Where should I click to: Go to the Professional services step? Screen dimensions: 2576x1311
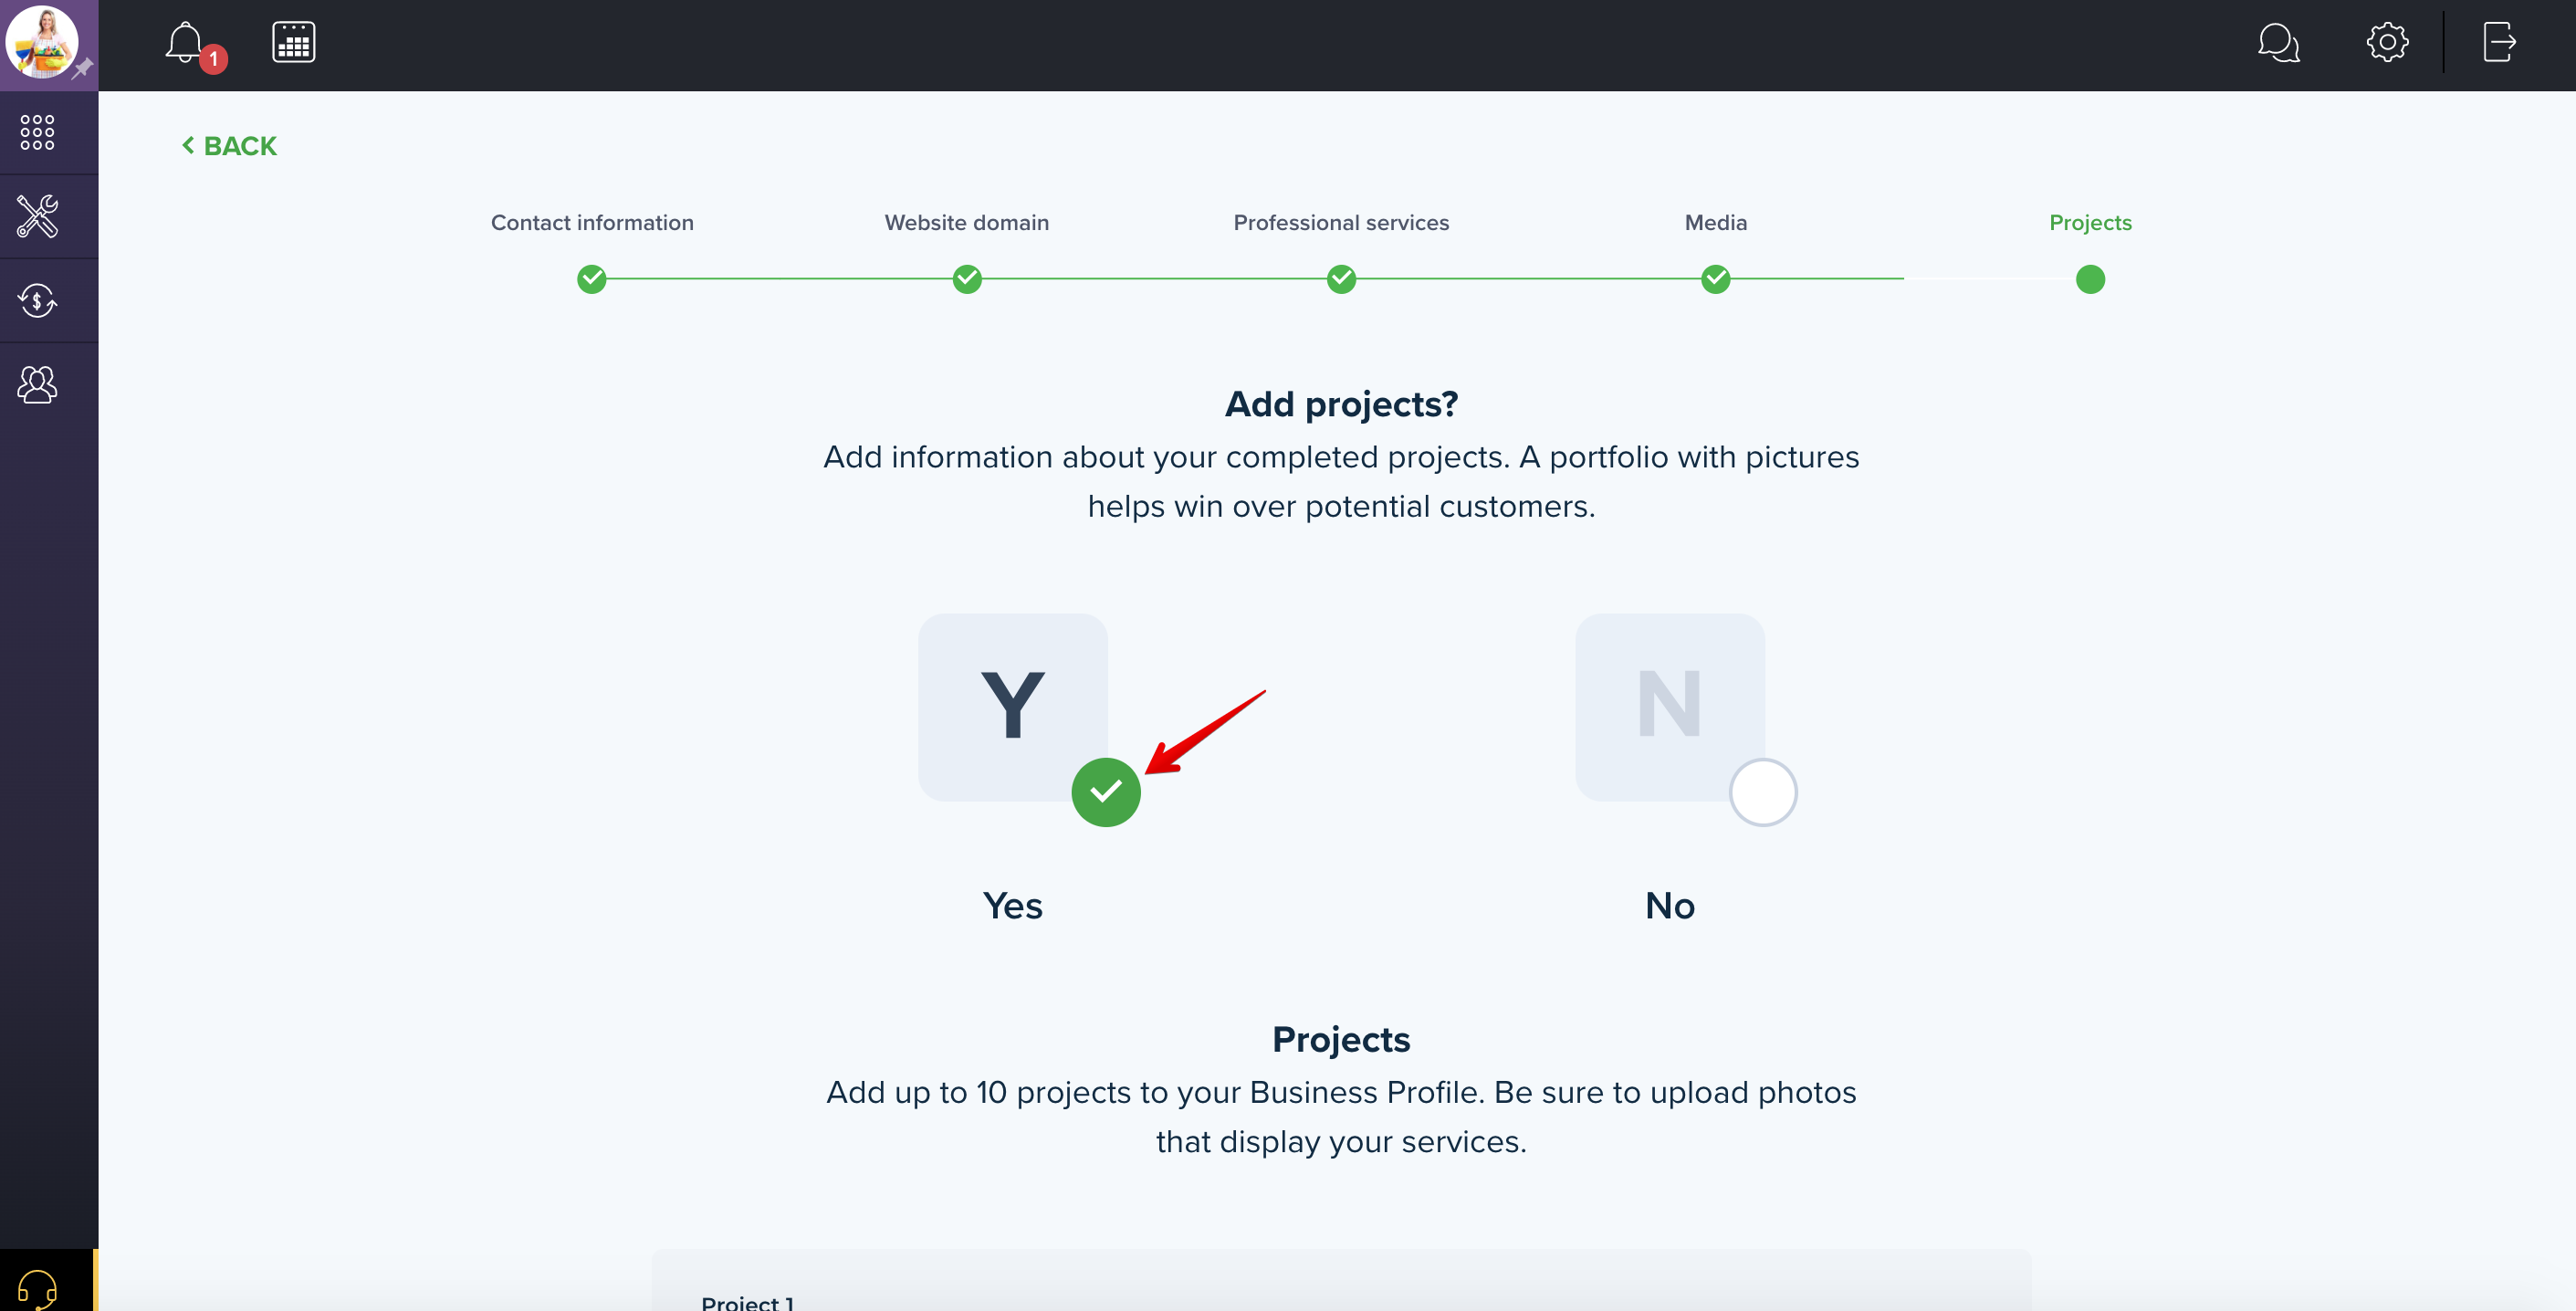1341,223
